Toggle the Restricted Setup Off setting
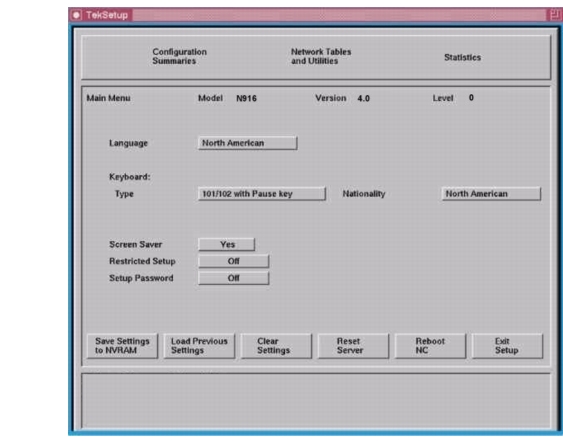 click(x=233, y=261)
